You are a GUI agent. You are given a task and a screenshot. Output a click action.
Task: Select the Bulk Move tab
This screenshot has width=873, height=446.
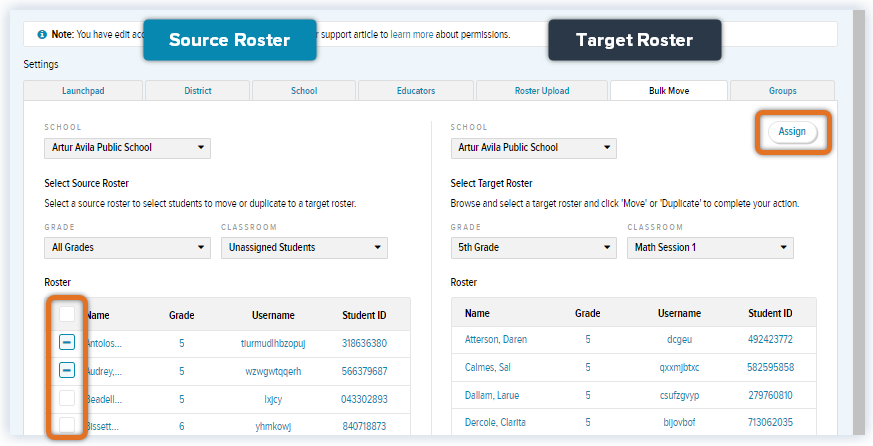(669, 91)
